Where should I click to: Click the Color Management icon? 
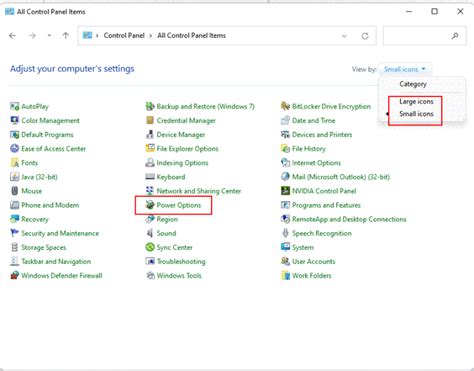coord(14,120)
